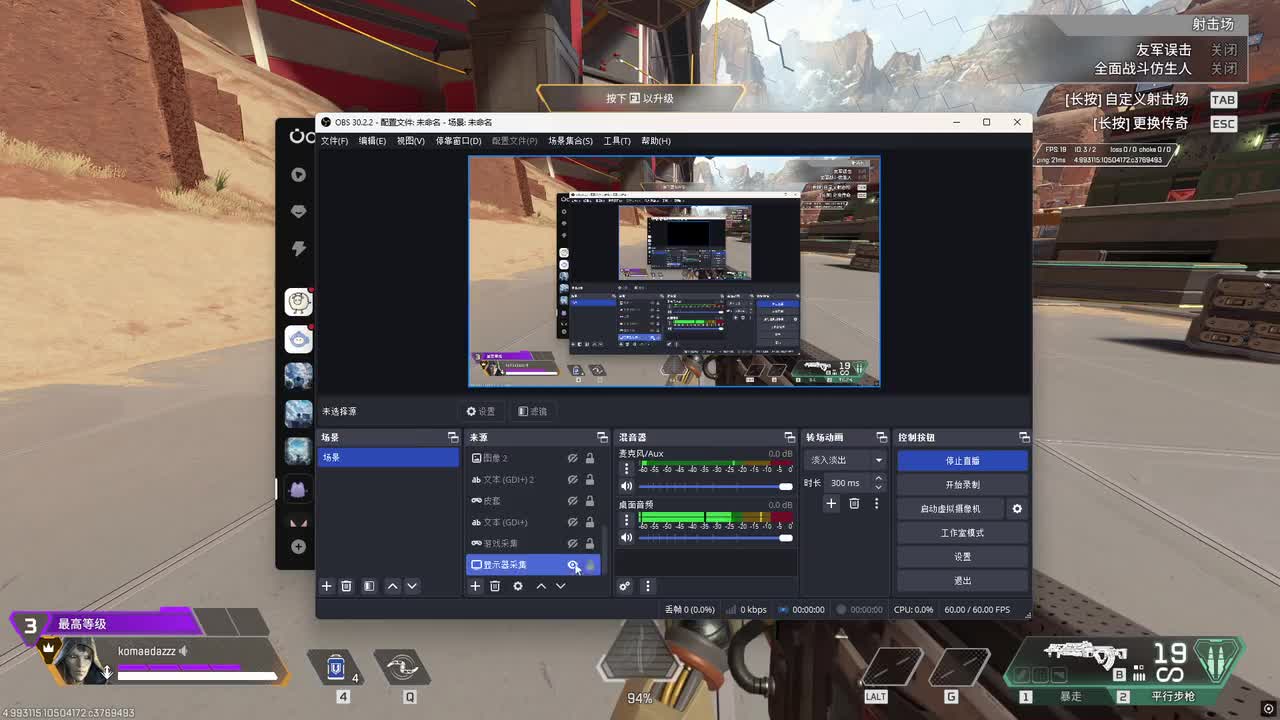Open advanced audio properties gears icon
Viewport: 1280px width, 720px height.
[625, 586]
